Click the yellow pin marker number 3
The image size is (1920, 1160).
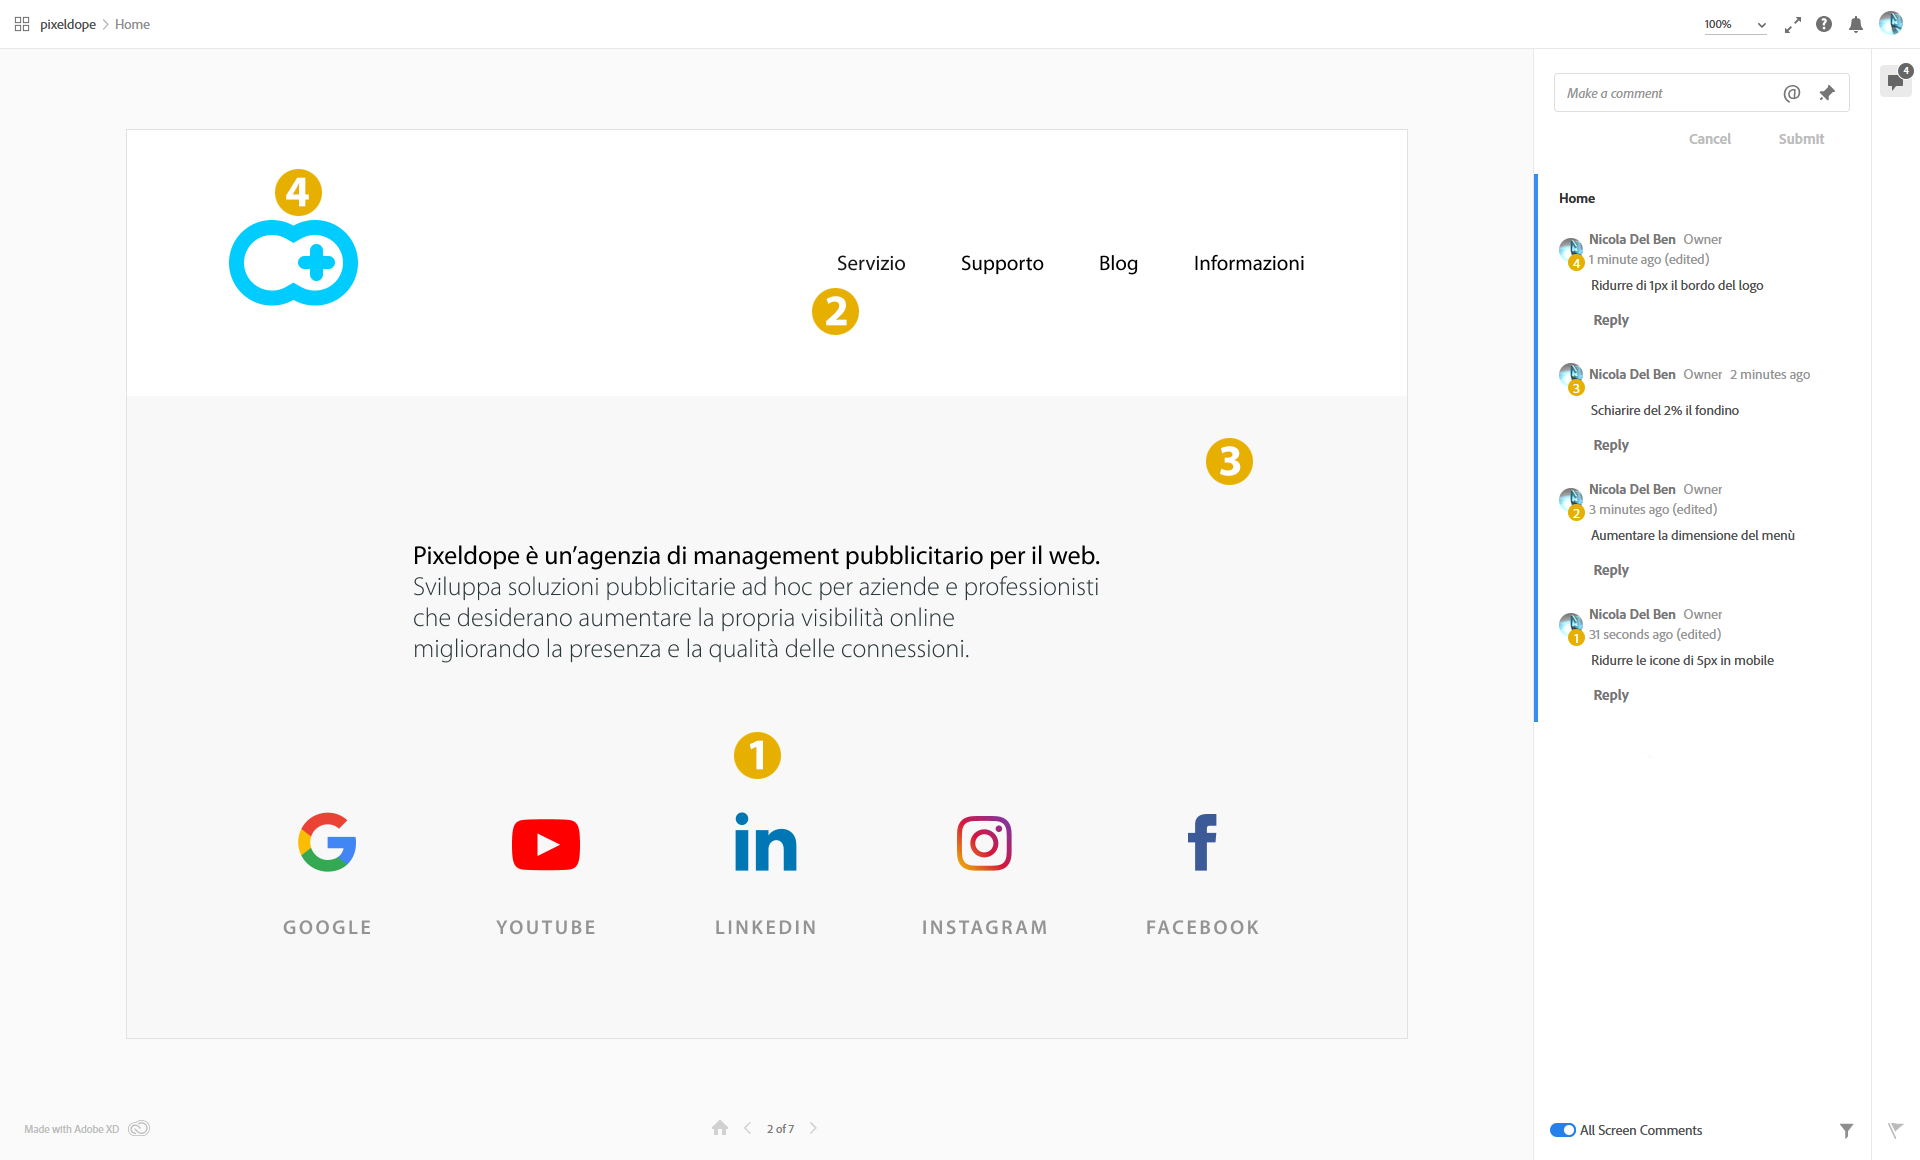(1229, 461)
